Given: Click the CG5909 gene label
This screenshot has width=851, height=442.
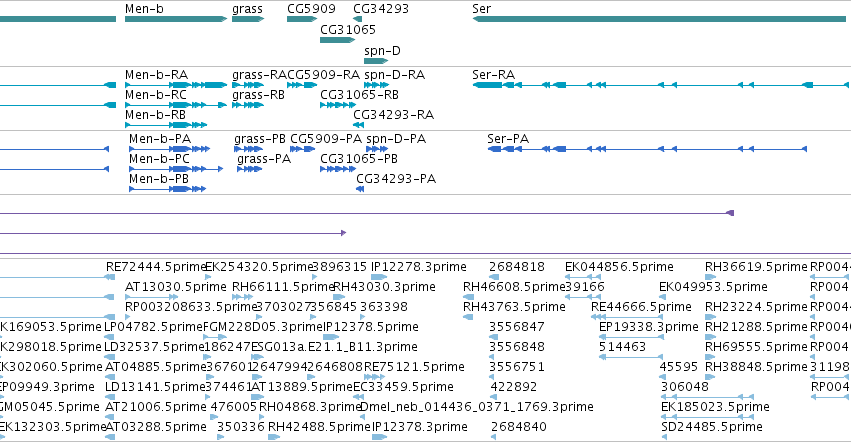Looking at the screenshot, I should 312,9.
